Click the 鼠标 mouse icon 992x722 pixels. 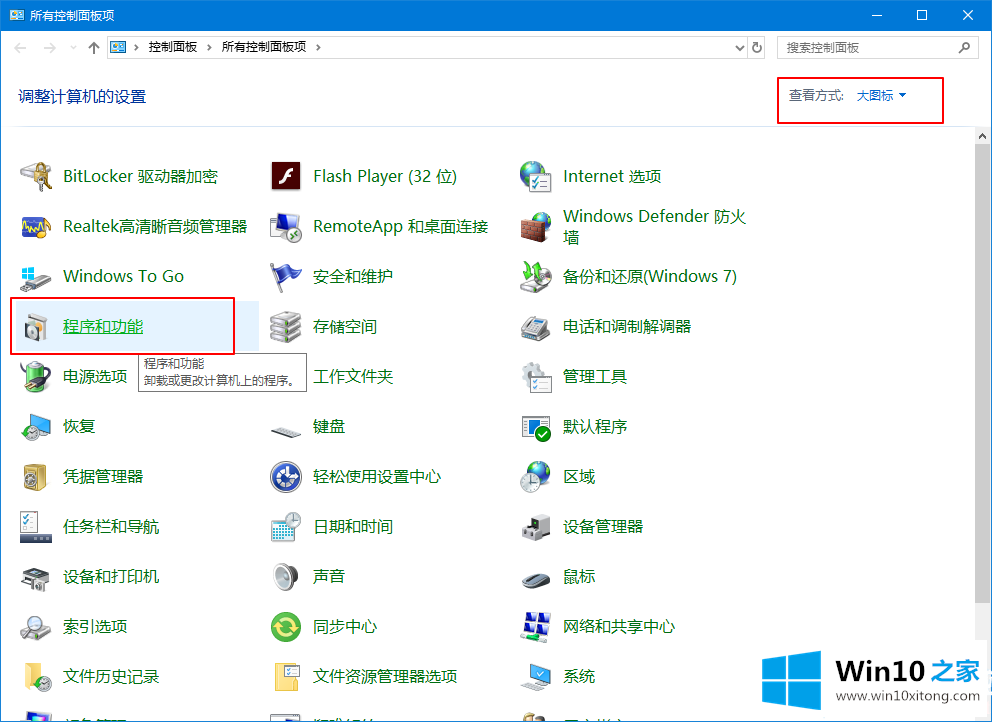[x=536, y=578]
